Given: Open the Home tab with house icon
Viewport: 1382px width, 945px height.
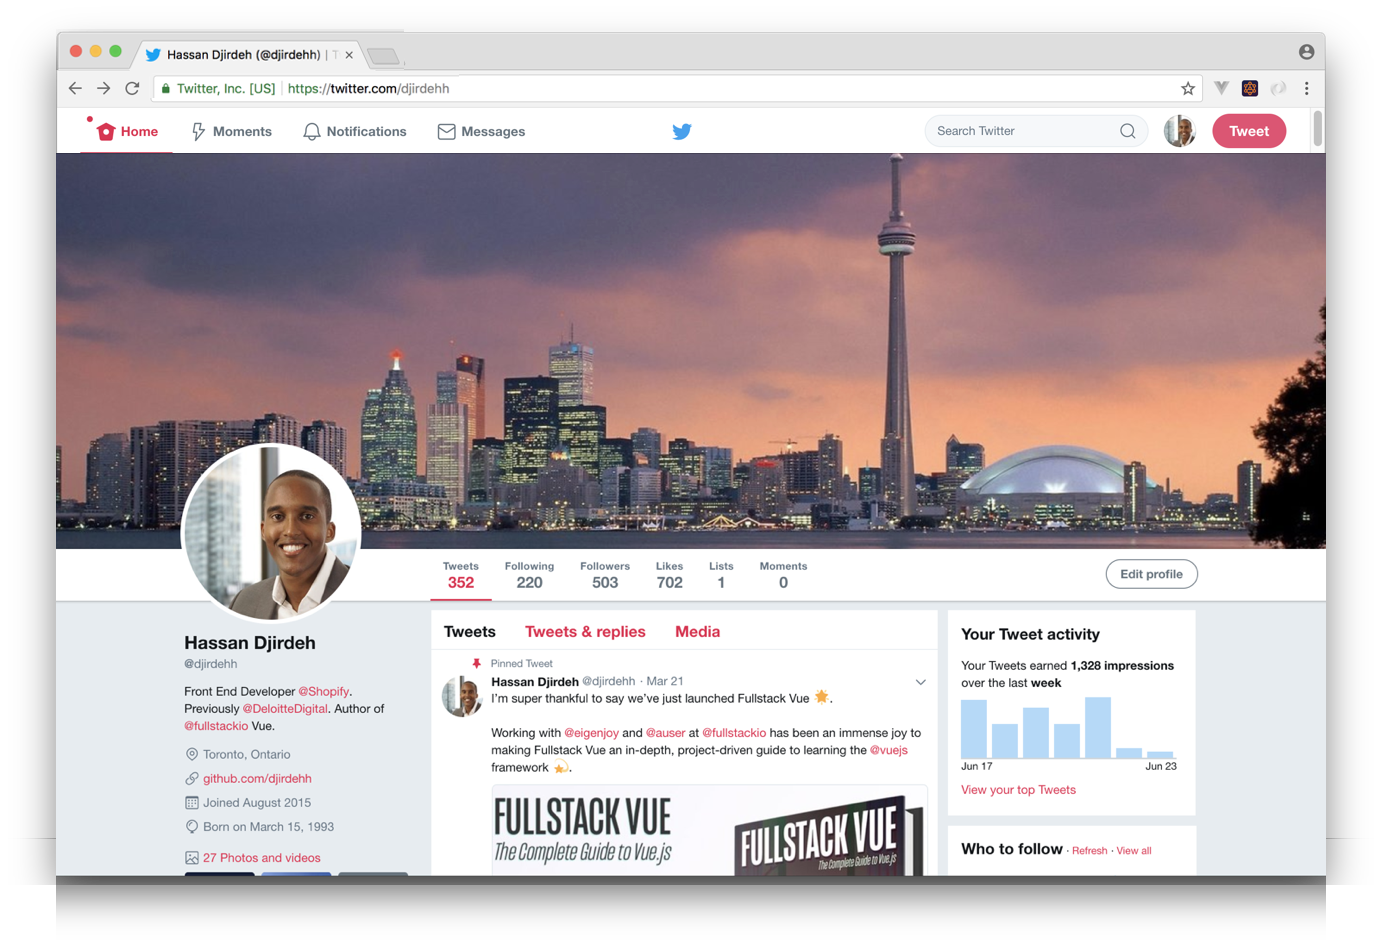Looking at the screenshot, I should tap(128, 131).
